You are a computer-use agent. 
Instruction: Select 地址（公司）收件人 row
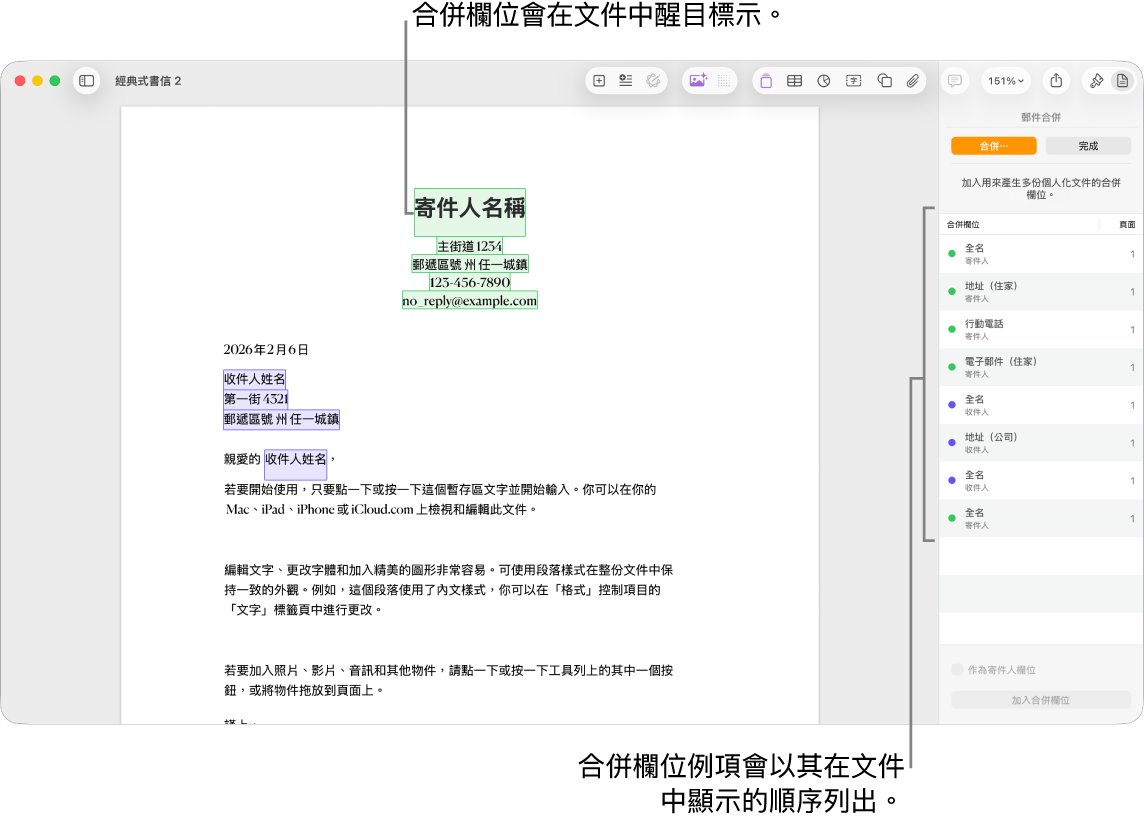click(x=1041, y=443)
